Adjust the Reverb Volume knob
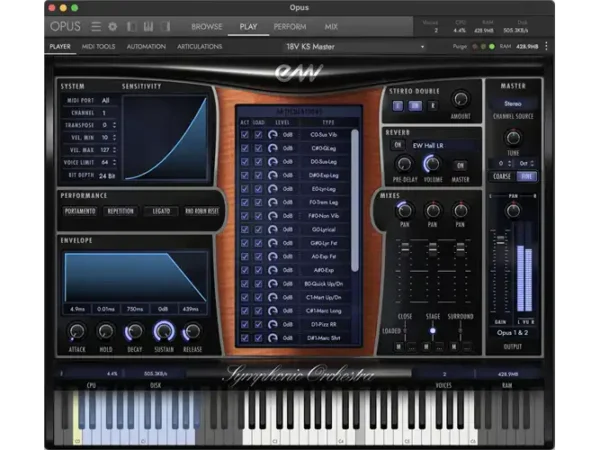 [432, 164]
